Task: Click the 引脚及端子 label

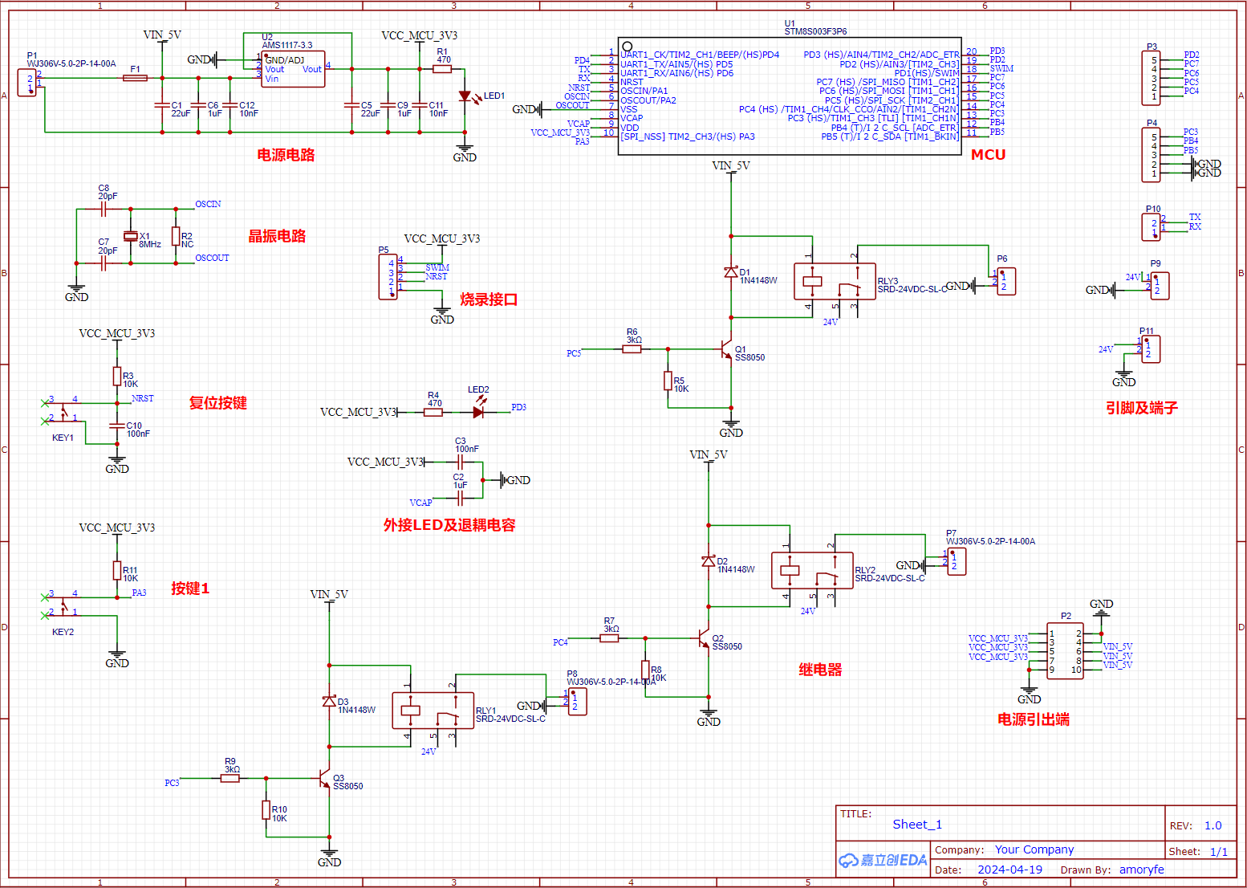Action: [1142, 408]
